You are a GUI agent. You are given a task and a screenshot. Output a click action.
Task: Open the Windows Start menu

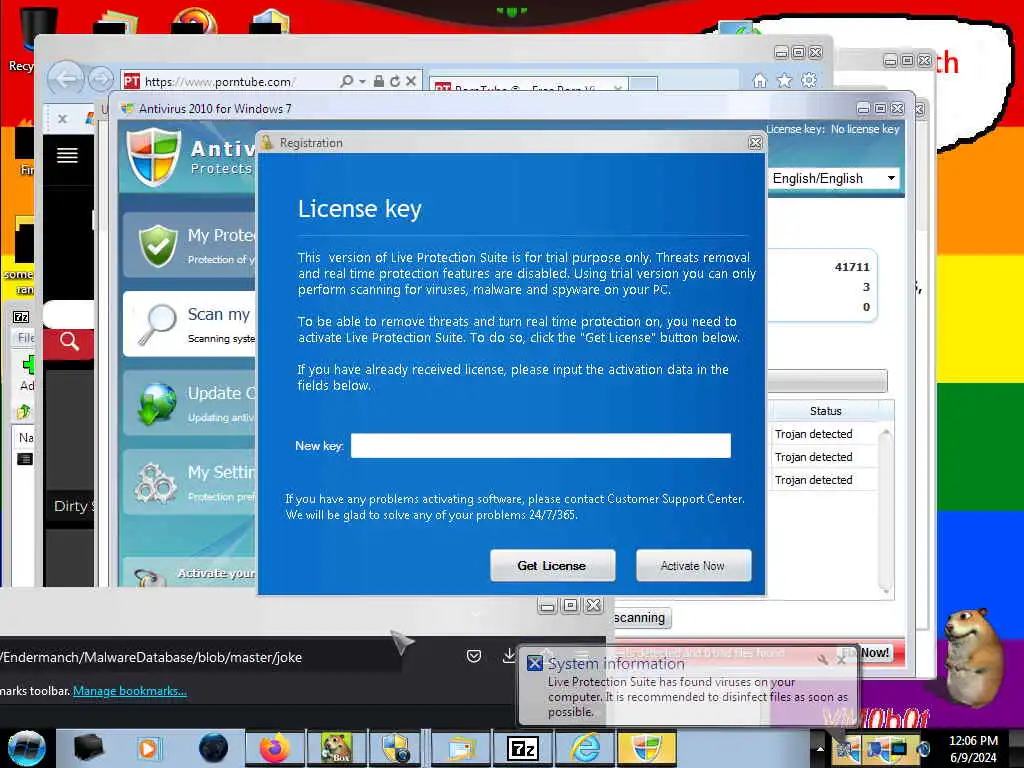(26, 748)
